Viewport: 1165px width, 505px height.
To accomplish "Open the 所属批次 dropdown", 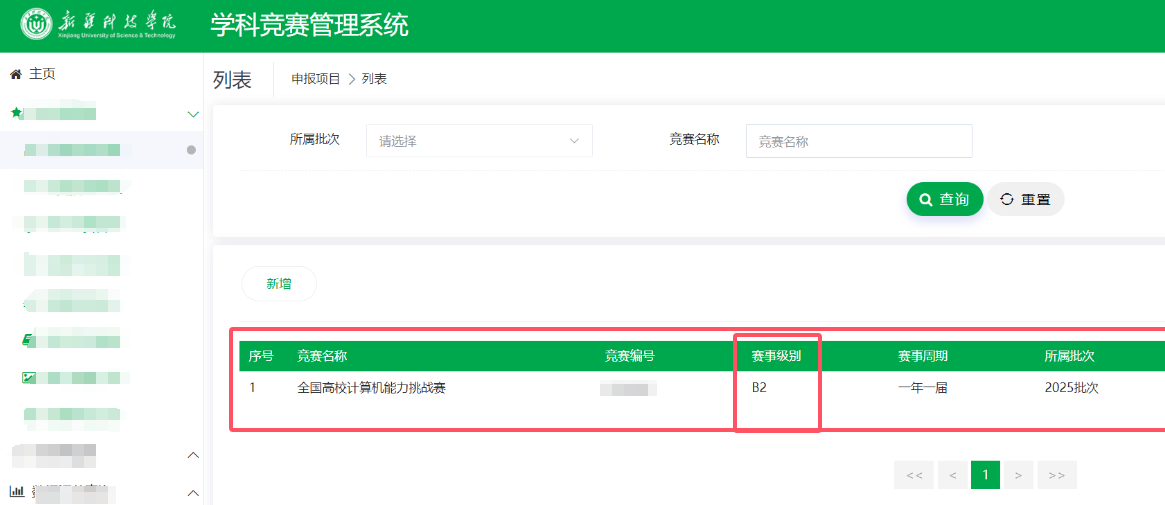I will click(x=479, y=140).
